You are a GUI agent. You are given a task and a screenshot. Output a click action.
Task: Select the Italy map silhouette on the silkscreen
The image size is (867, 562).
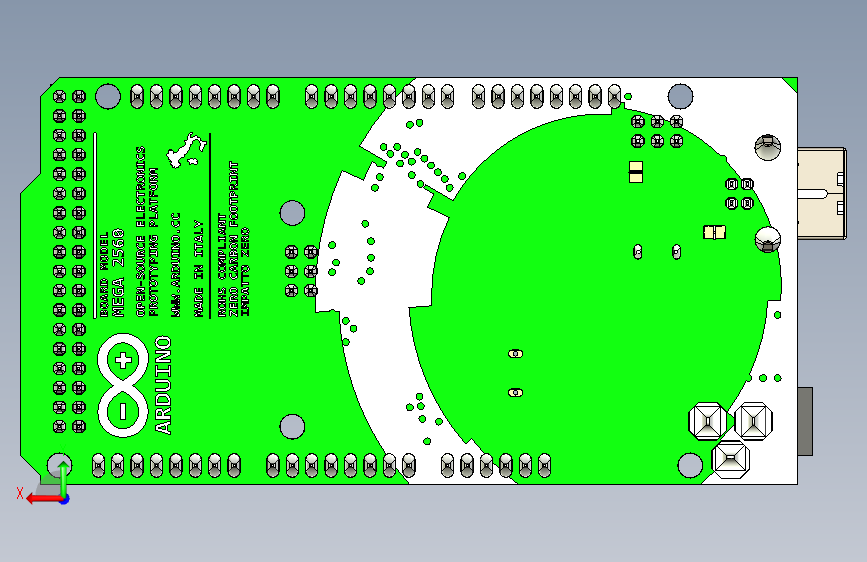187,150
